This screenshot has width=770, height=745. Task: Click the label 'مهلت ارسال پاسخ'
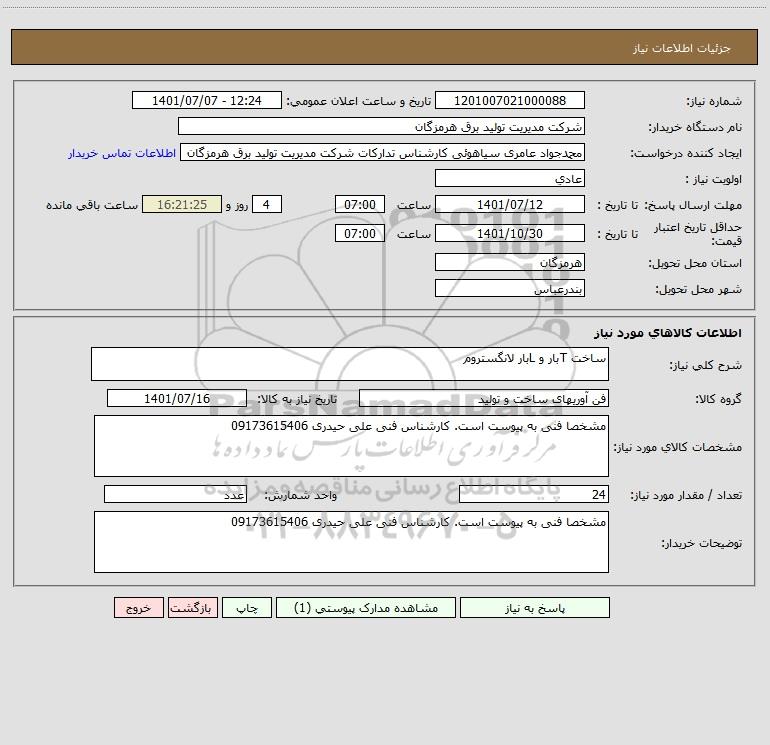click(x=692, y=205)
